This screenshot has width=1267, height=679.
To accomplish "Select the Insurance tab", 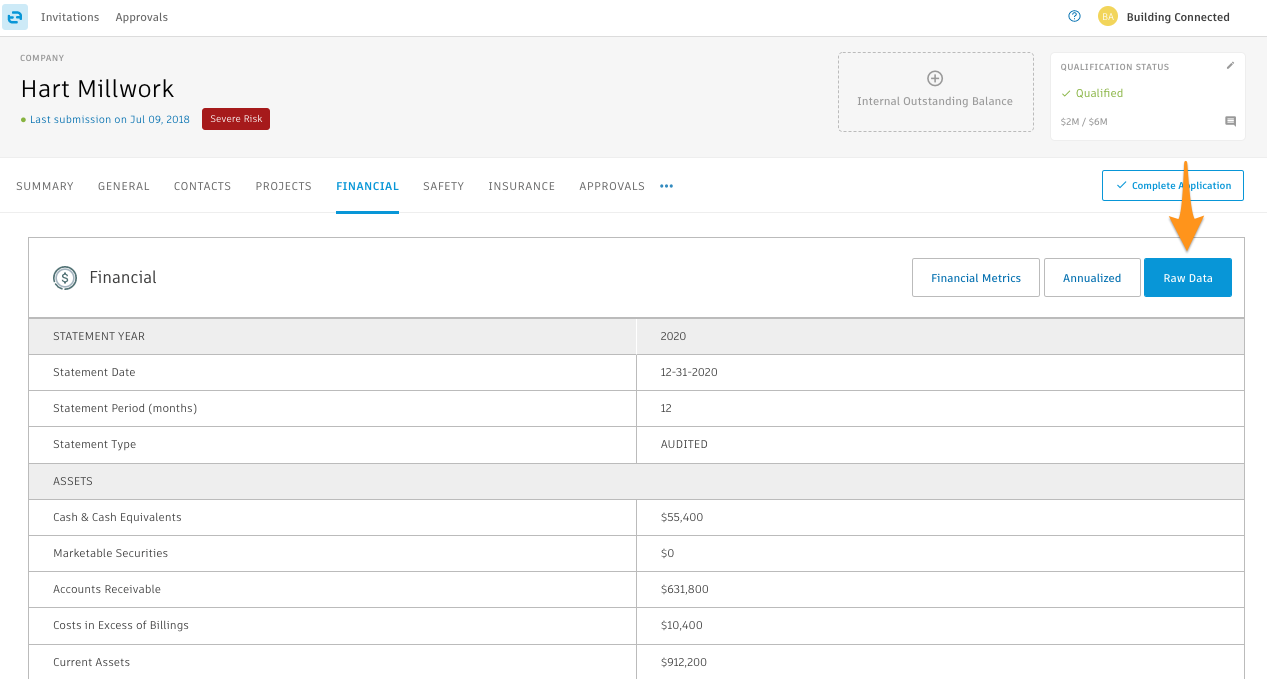I will [x=521, y=186].
